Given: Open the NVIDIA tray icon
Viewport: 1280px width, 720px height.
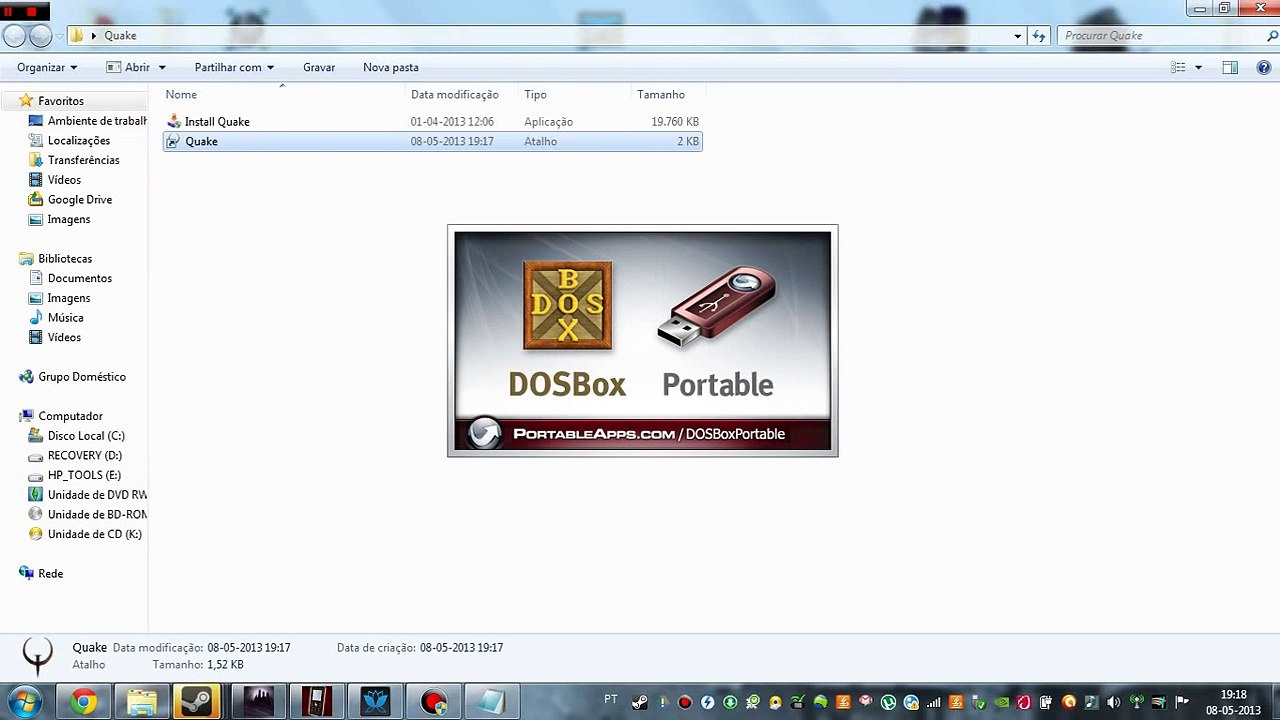Looking at the screenshot, I should [1001, 702].
